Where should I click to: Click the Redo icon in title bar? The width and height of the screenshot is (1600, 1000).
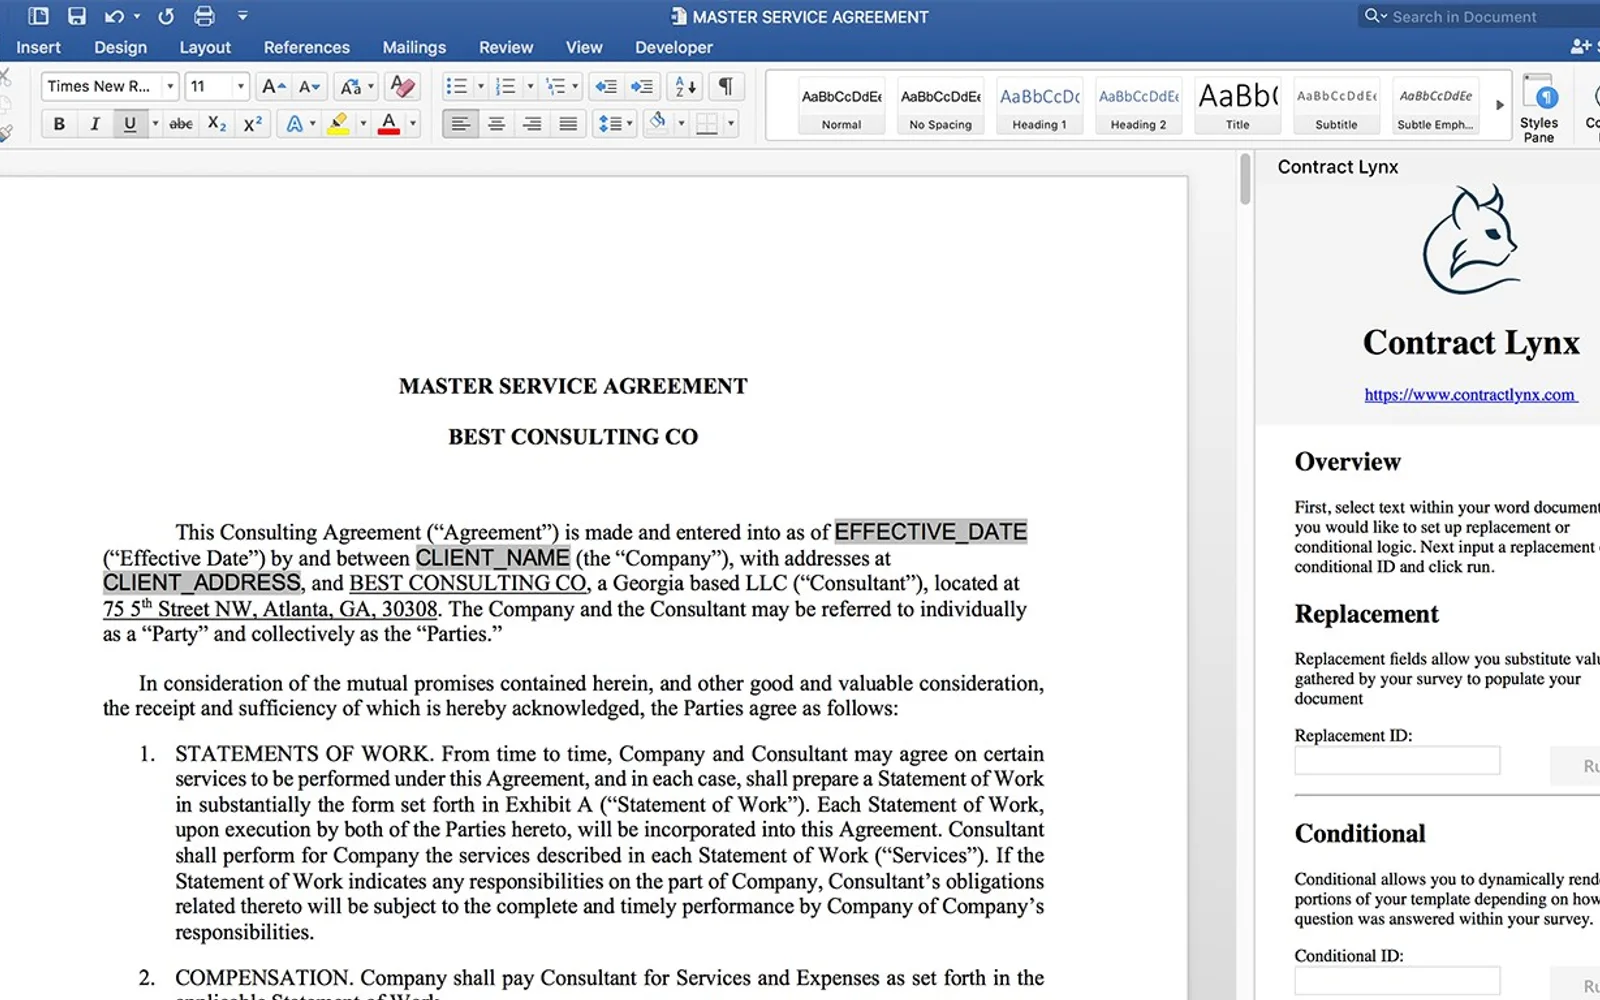coord(166,16)
